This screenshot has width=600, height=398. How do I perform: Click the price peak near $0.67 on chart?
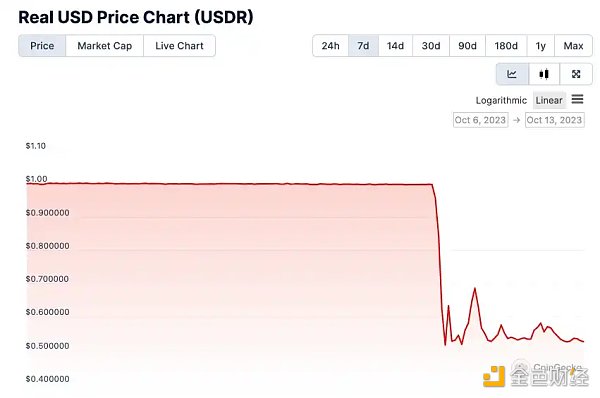(475, 289)
